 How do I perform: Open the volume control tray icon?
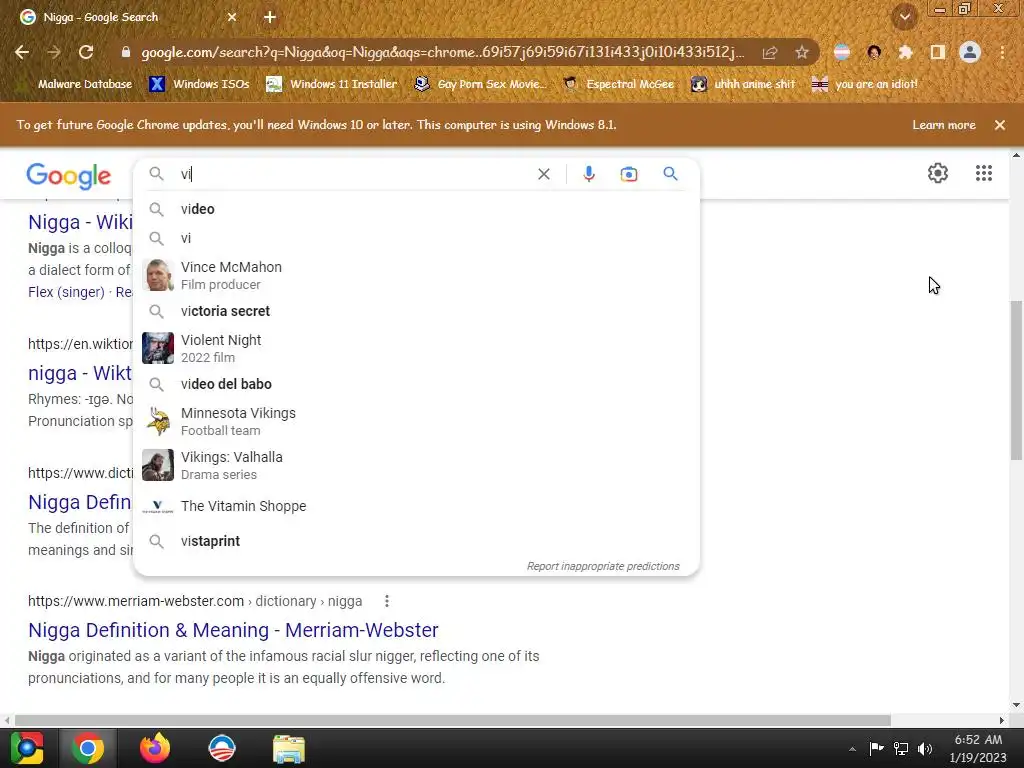point(925,749)
